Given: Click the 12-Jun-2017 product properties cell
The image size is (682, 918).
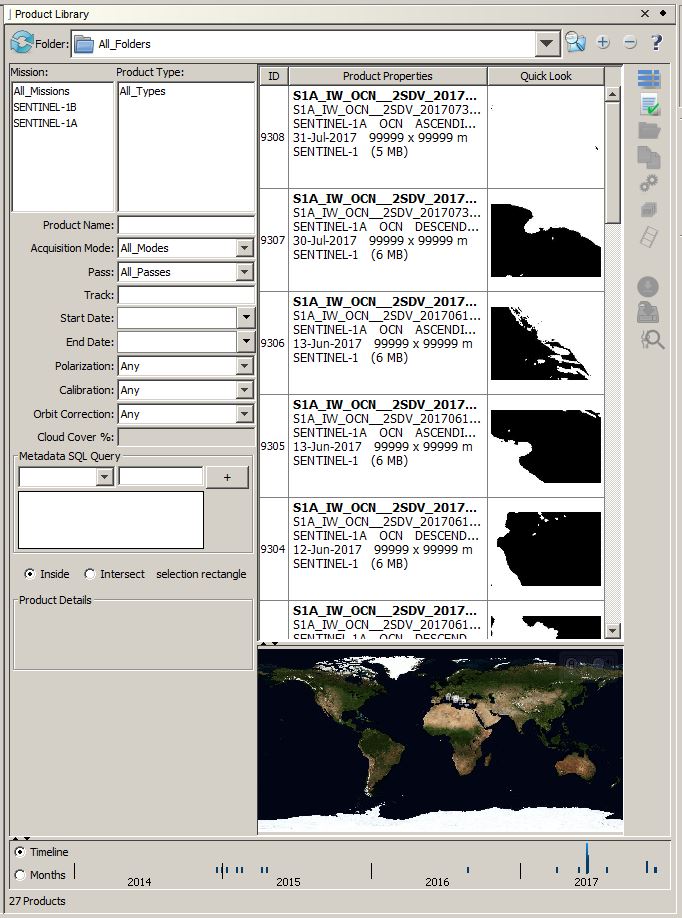Looking at the screenshot, I should [388, 549].
